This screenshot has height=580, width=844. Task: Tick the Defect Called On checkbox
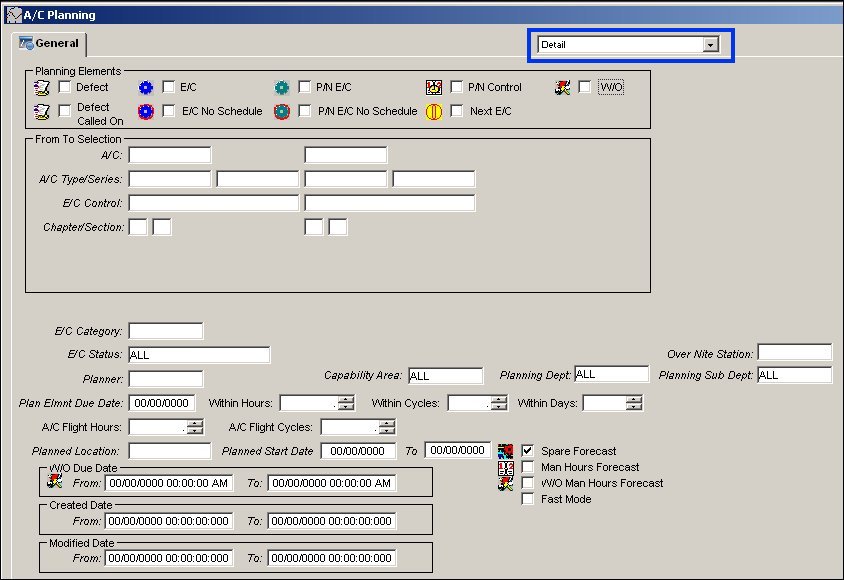[x=65, y=111]
